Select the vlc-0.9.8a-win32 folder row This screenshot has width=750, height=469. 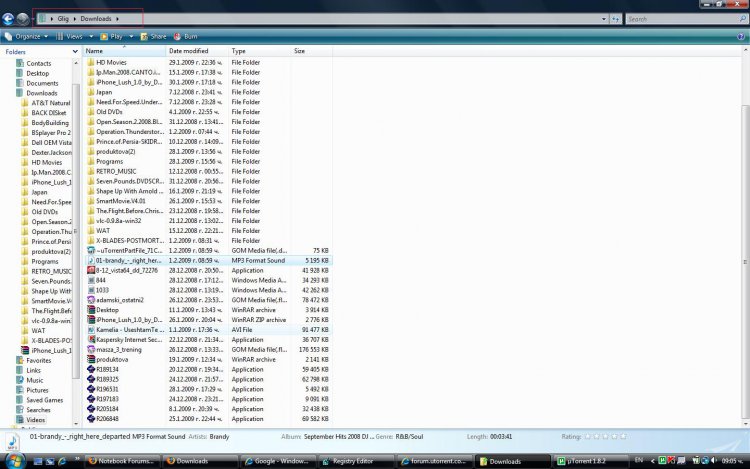pos(209,221)
